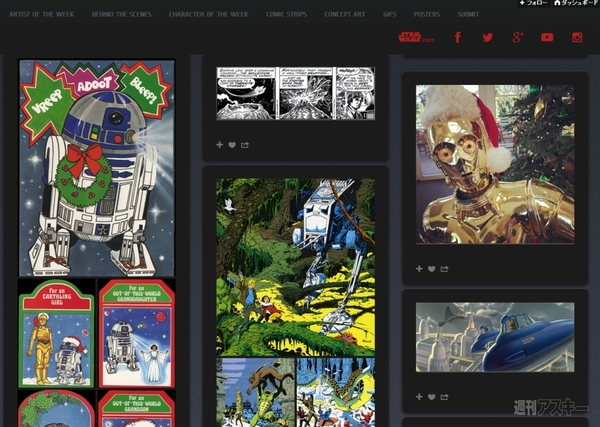Open the snowy dragon creature comic panel
This screenshot has width=600, height=427.
click(x=336, y=393)
